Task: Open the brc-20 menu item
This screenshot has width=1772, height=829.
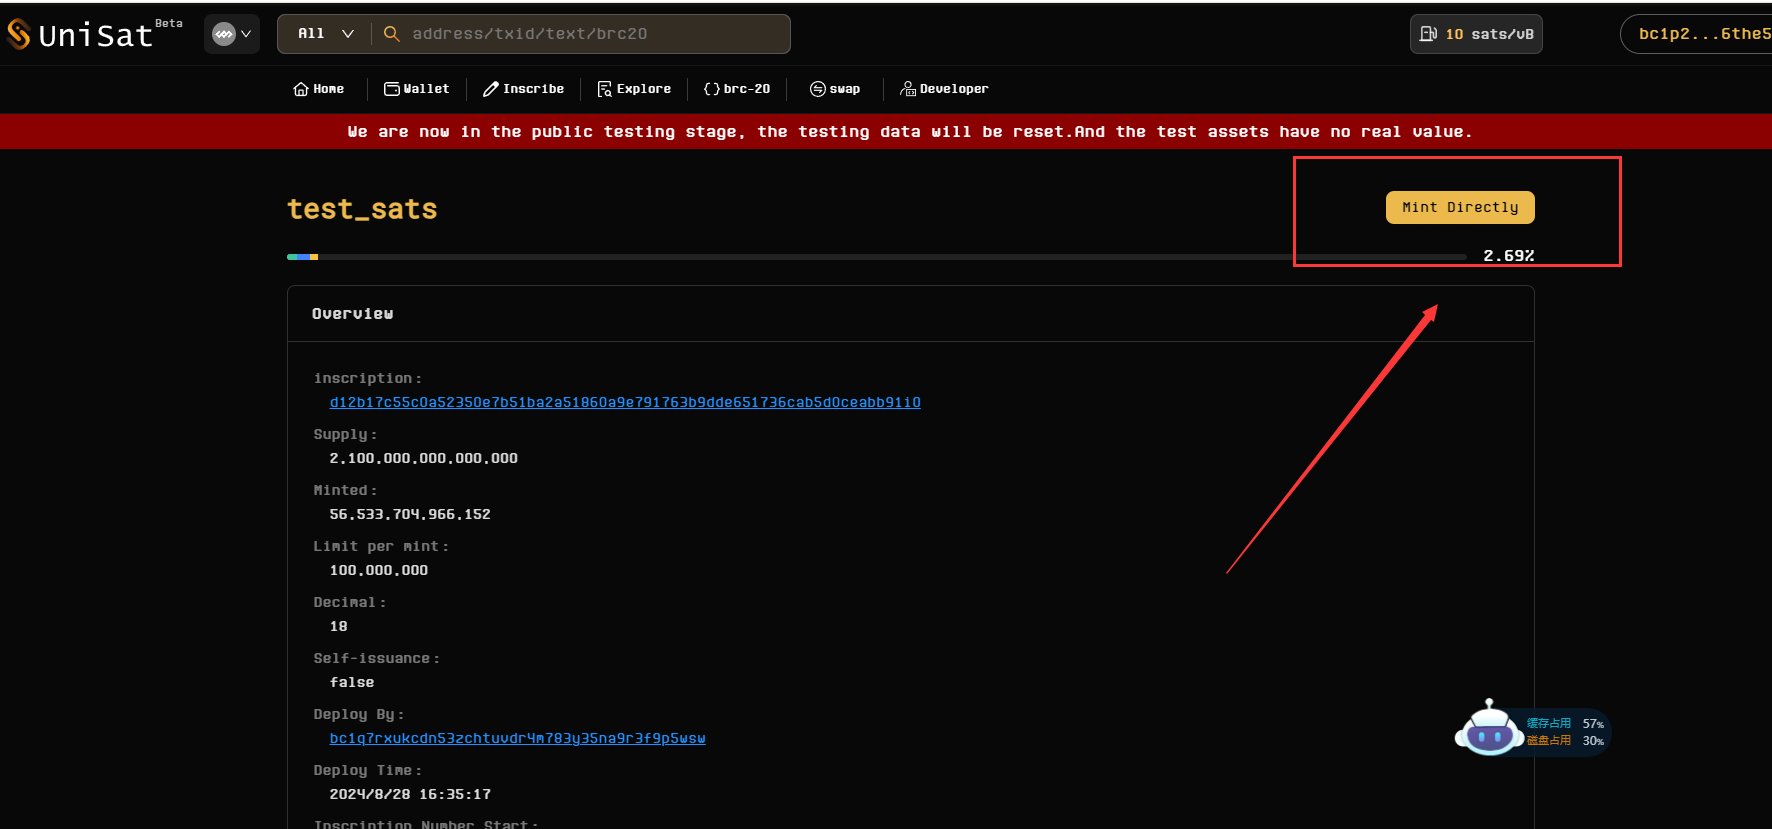Action: [x=737, y=89]
